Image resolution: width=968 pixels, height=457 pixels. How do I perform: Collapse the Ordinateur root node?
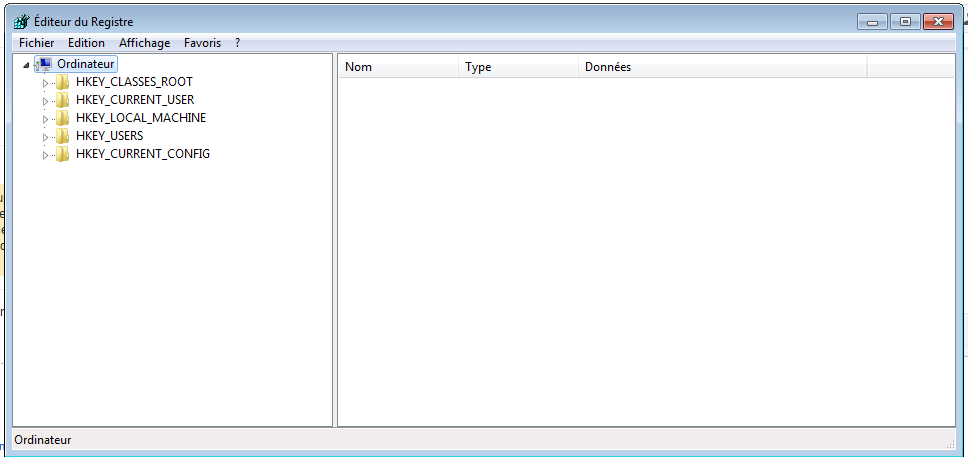pyautogui.click(x=26, y=65)
